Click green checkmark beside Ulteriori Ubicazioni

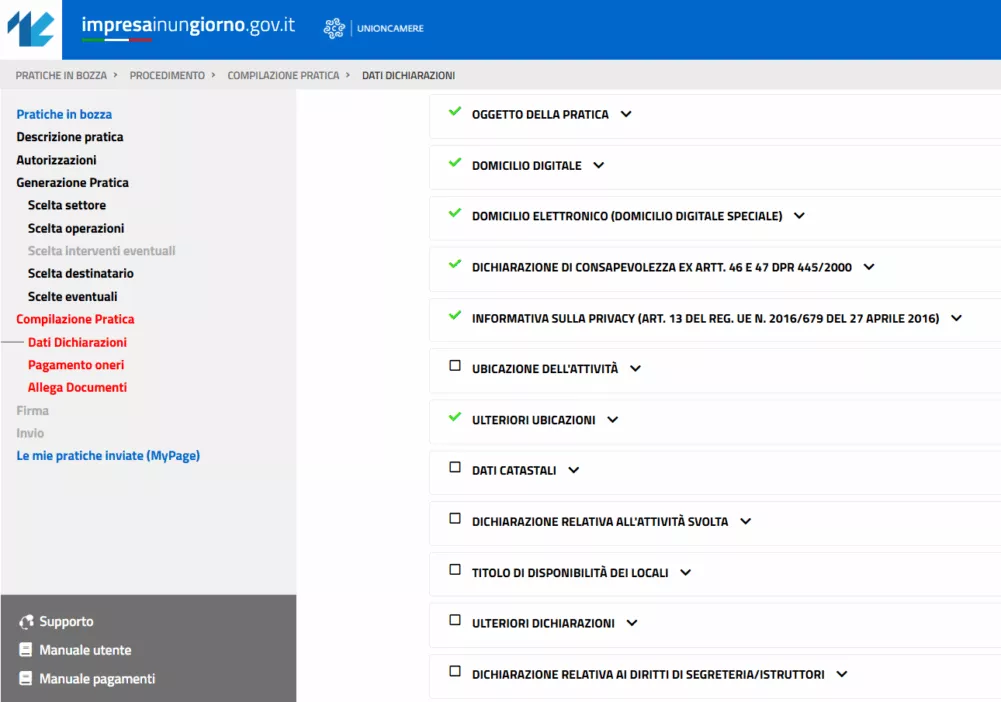point(455,418)
